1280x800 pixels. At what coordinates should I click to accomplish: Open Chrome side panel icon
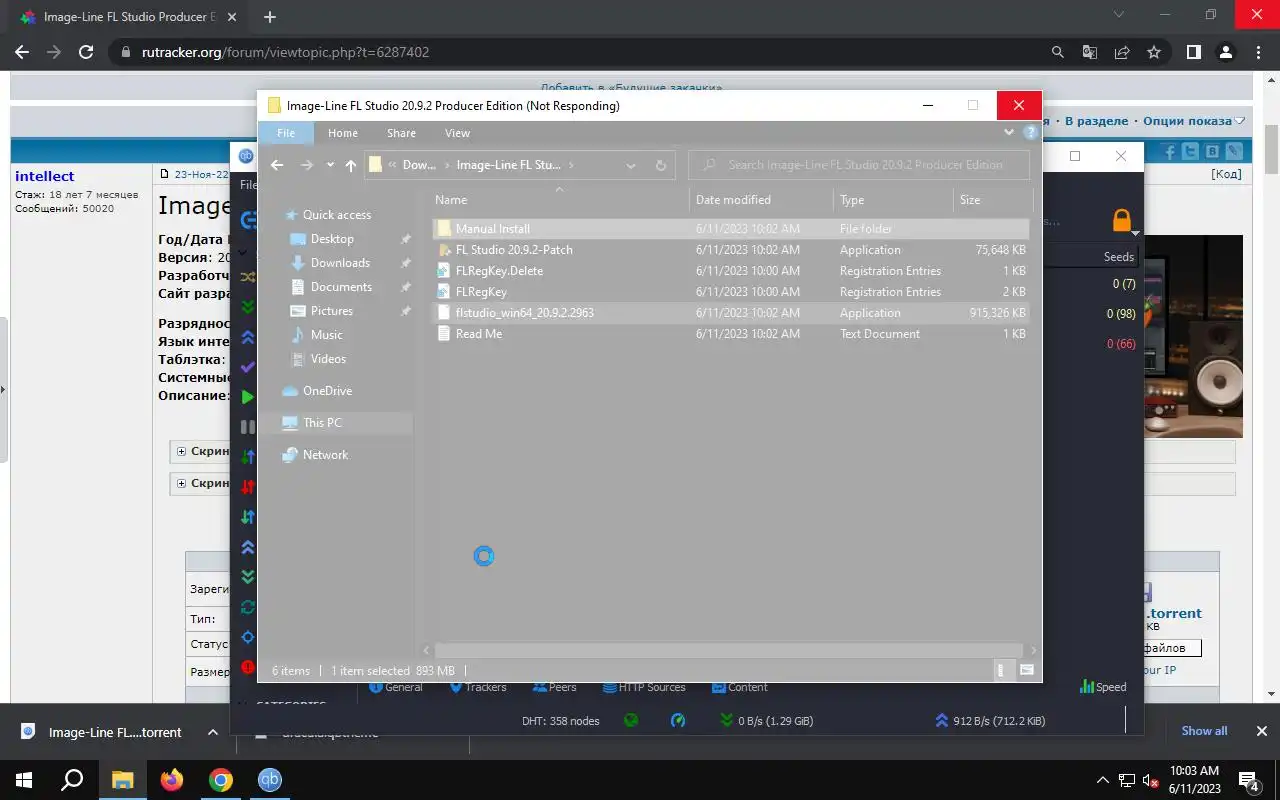[x=1194, y=52]
